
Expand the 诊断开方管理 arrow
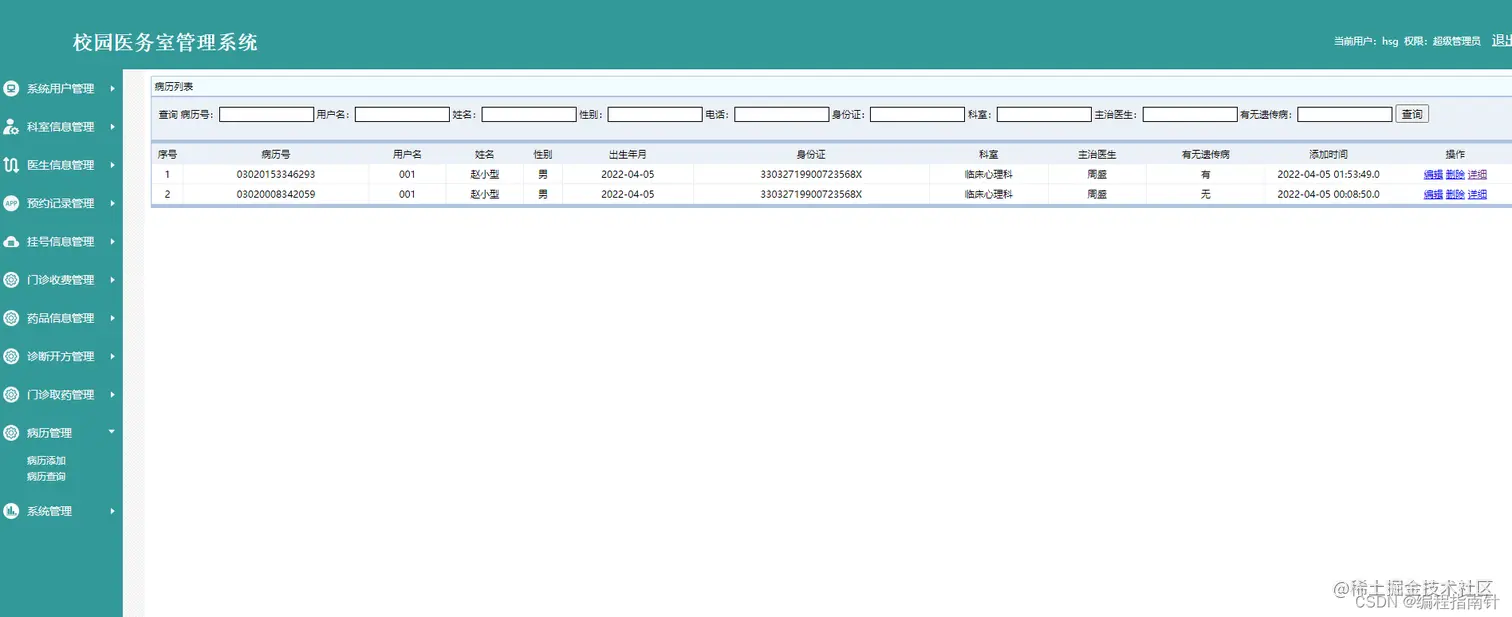coord(112,356)
